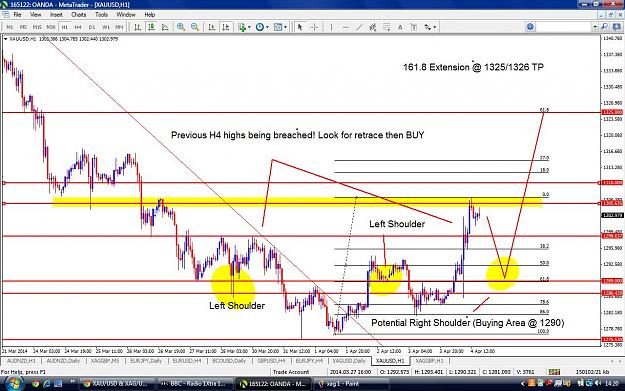The image size is (625, 391).
Task: Open the Help menu
Action: [149, 15]
